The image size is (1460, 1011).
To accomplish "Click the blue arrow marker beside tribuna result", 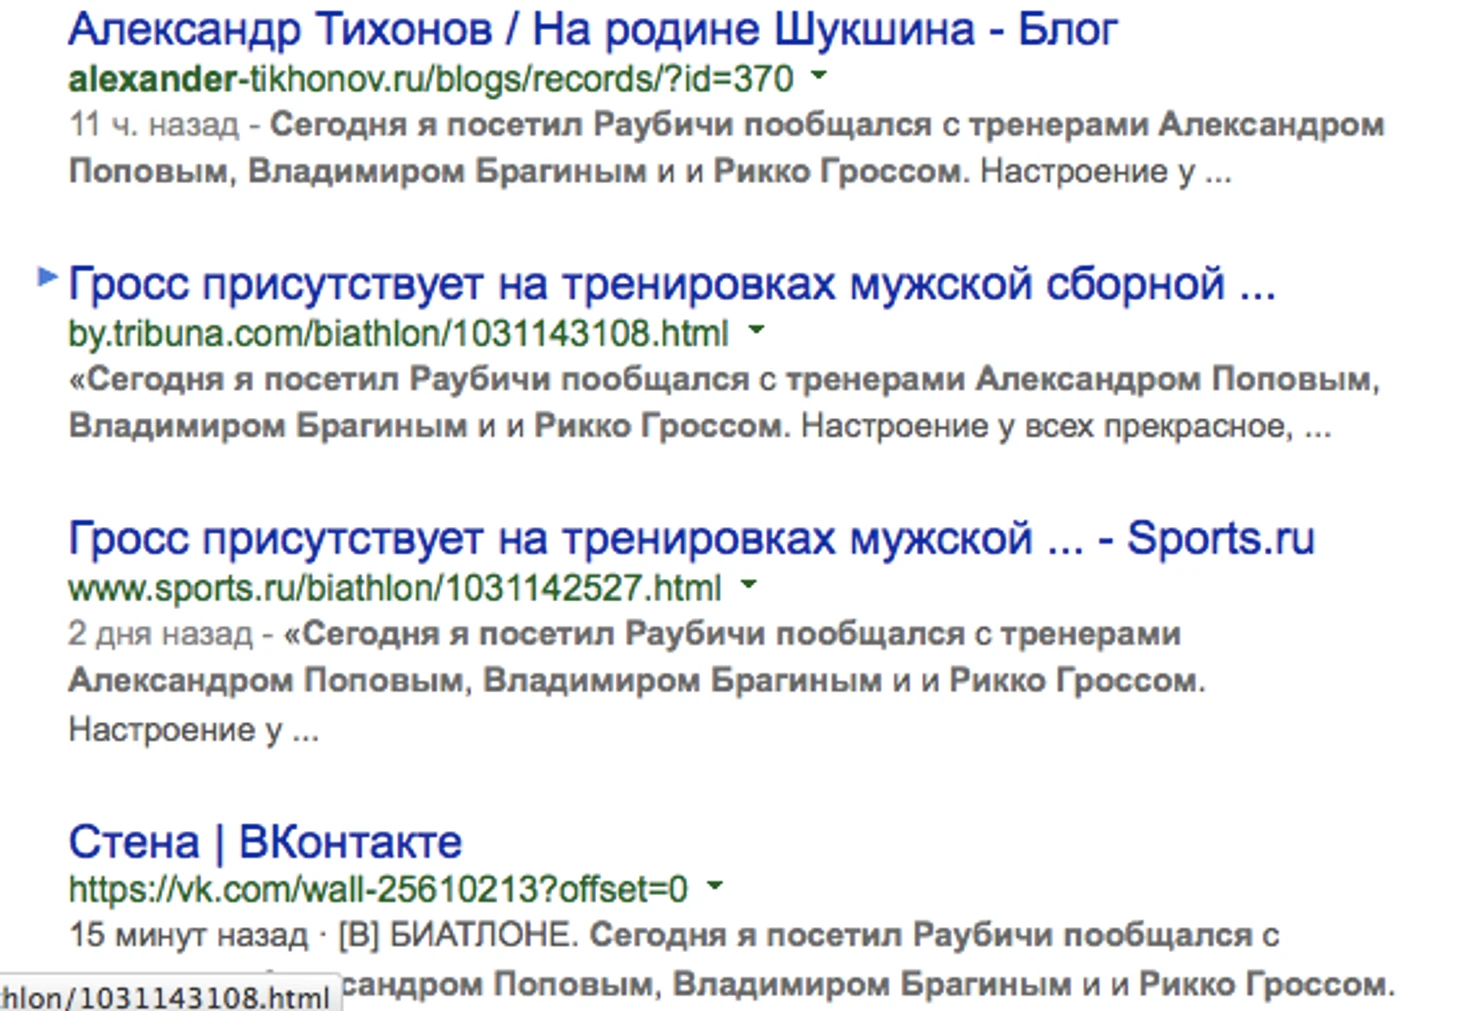I will click(47, 277).
